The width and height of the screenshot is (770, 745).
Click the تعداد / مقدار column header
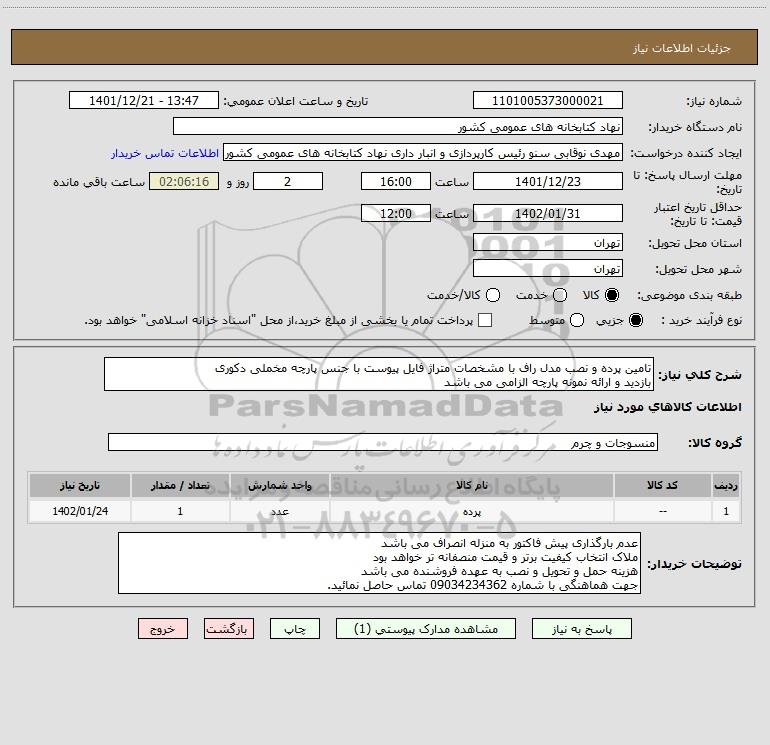pos(180,485)
